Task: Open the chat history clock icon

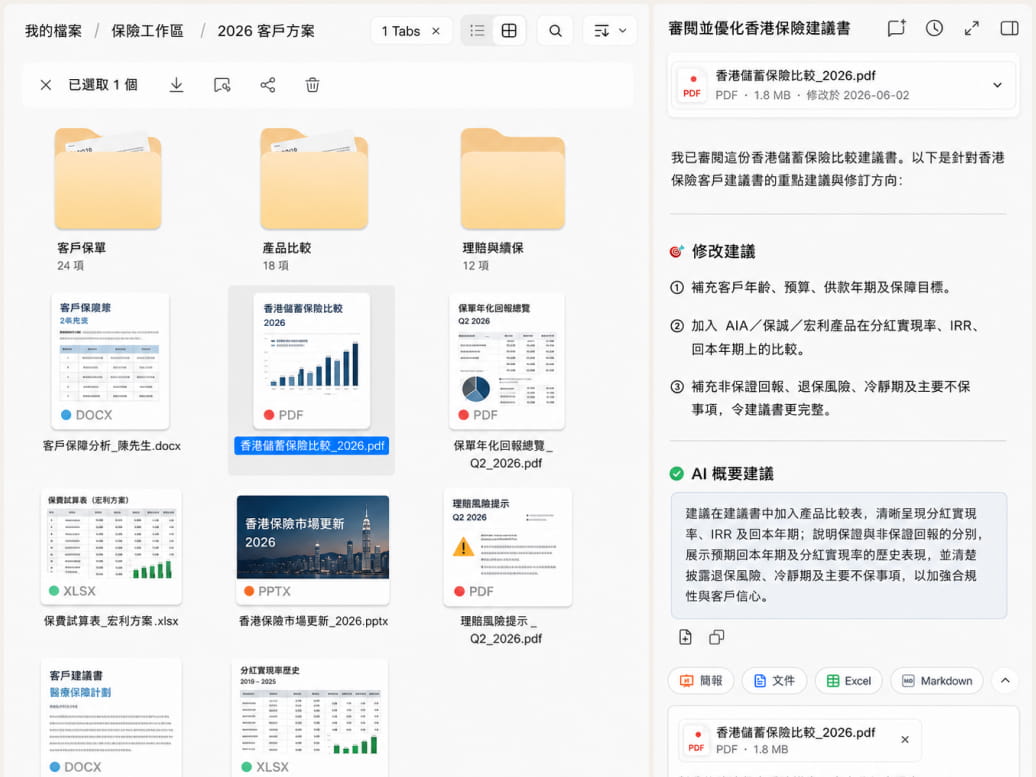Action: pos(934,28)
